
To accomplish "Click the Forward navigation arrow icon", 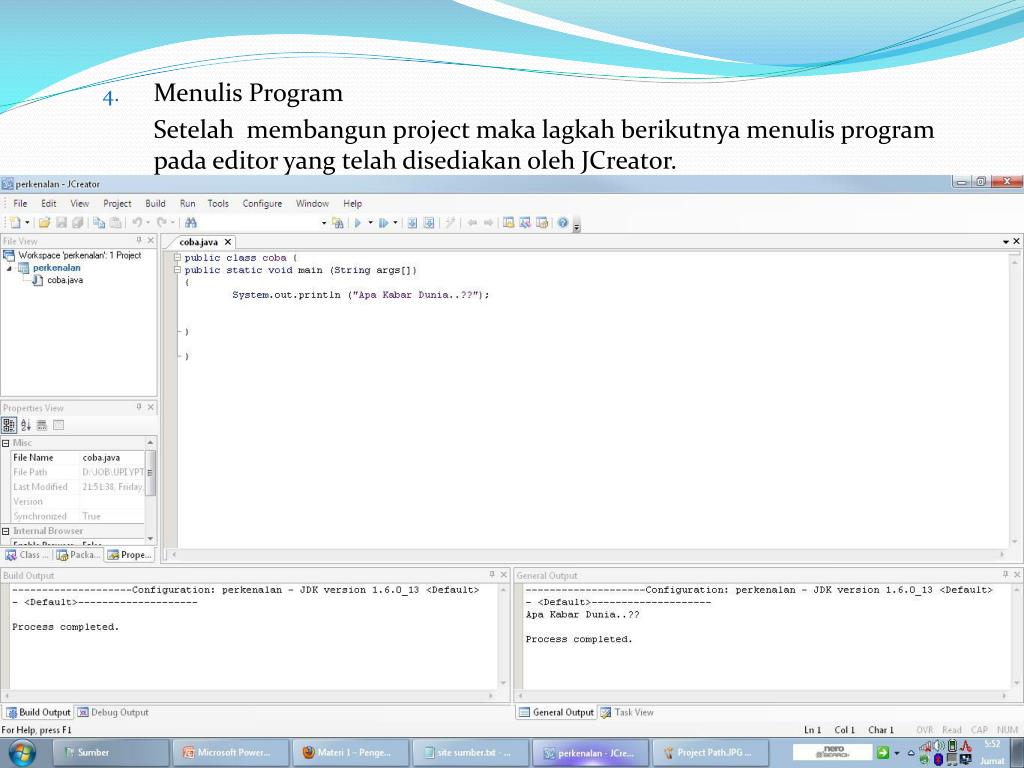I will point(488,223).
